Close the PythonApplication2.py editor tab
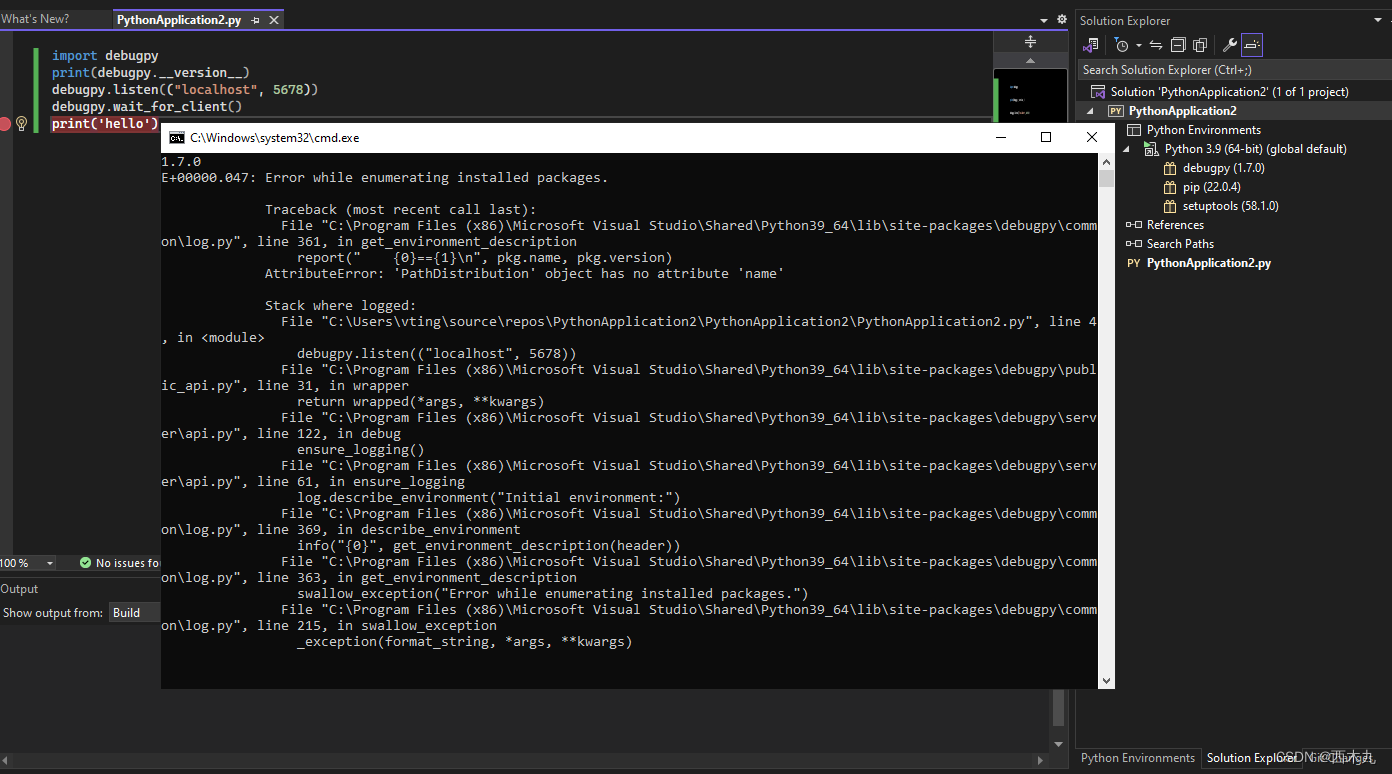This screenshot has width=1392, height=774. click(x=275, y=20)
